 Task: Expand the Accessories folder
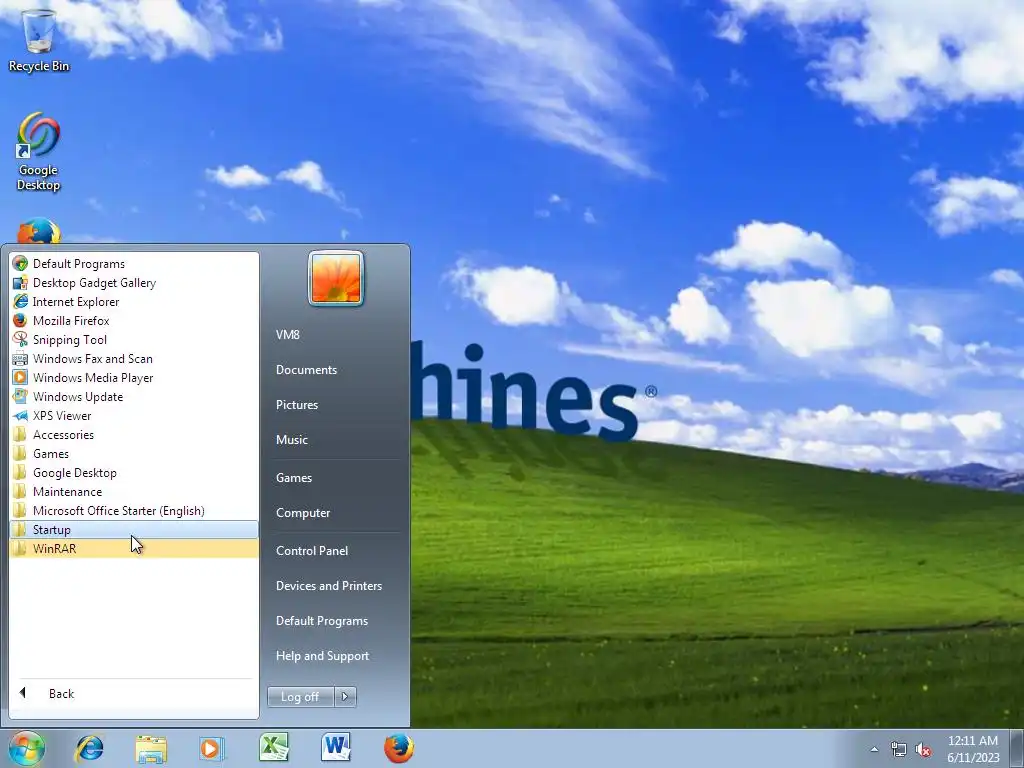coord(134,435)
